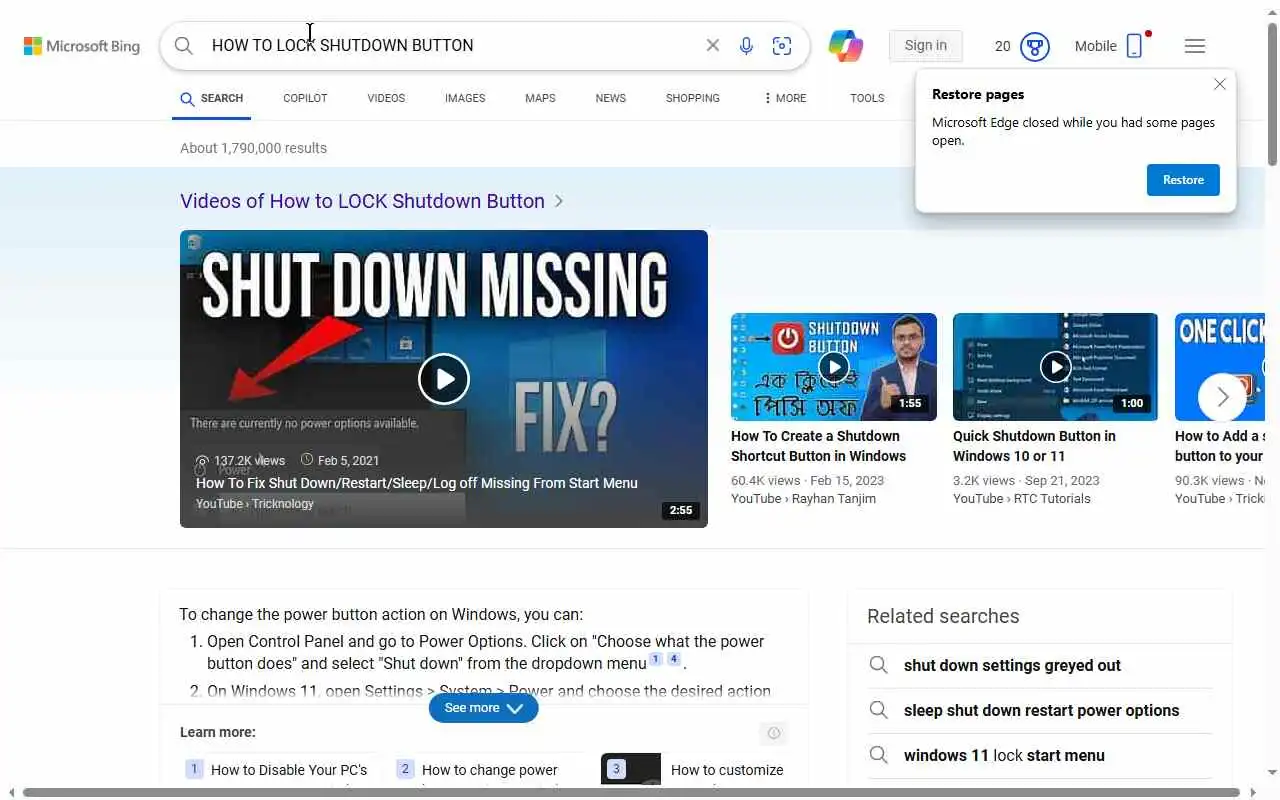Screen dimensions: 1280x800
Task: Click About 1,790,000 results text
Action: (253, 148)
